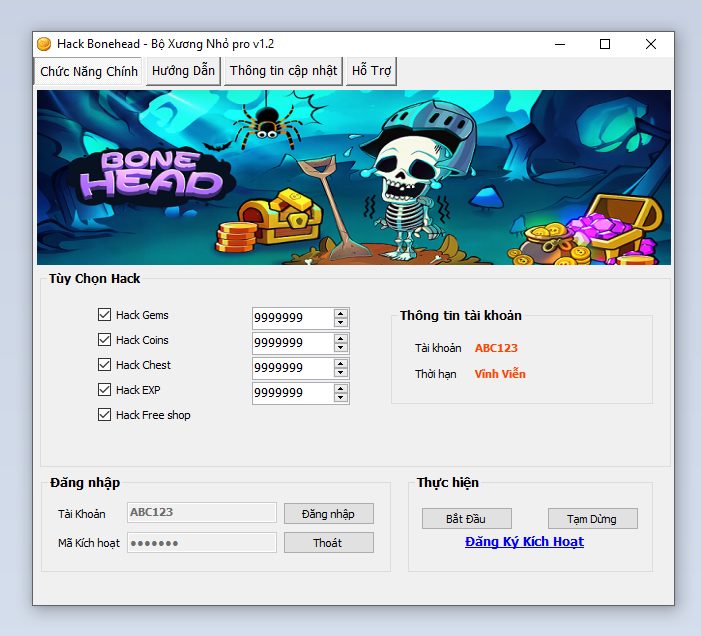
Task: Start with the Bắt Đầu button
Action: (x=466, y=519)
